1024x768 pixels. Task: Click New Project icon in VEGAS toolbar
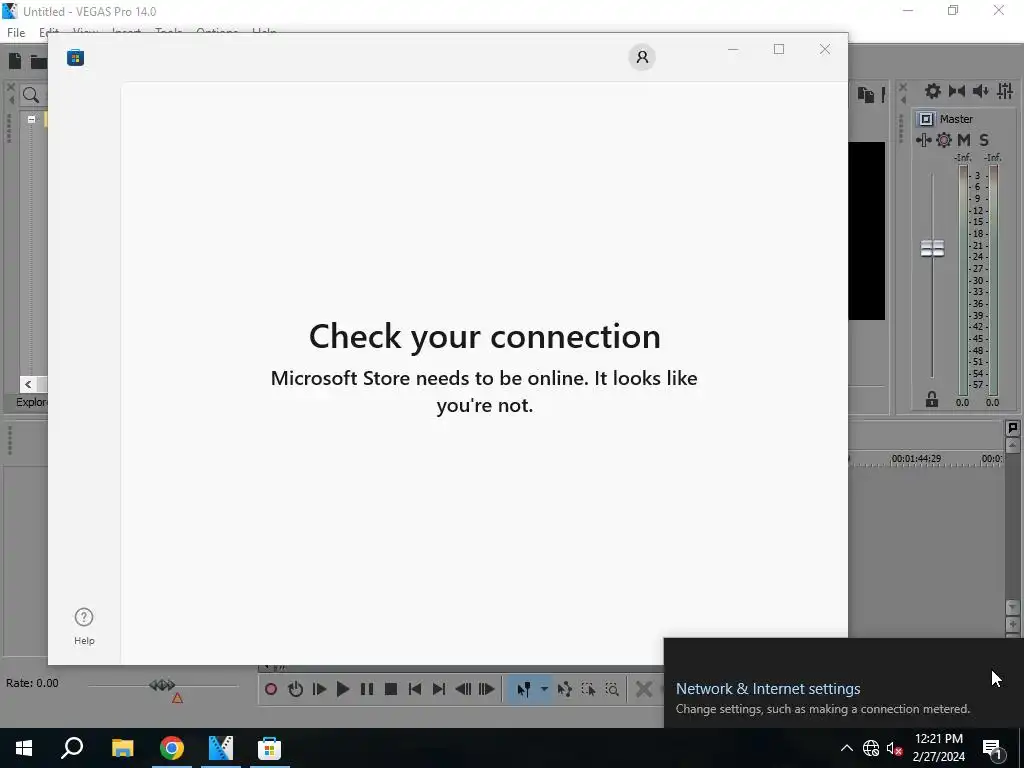15,61
